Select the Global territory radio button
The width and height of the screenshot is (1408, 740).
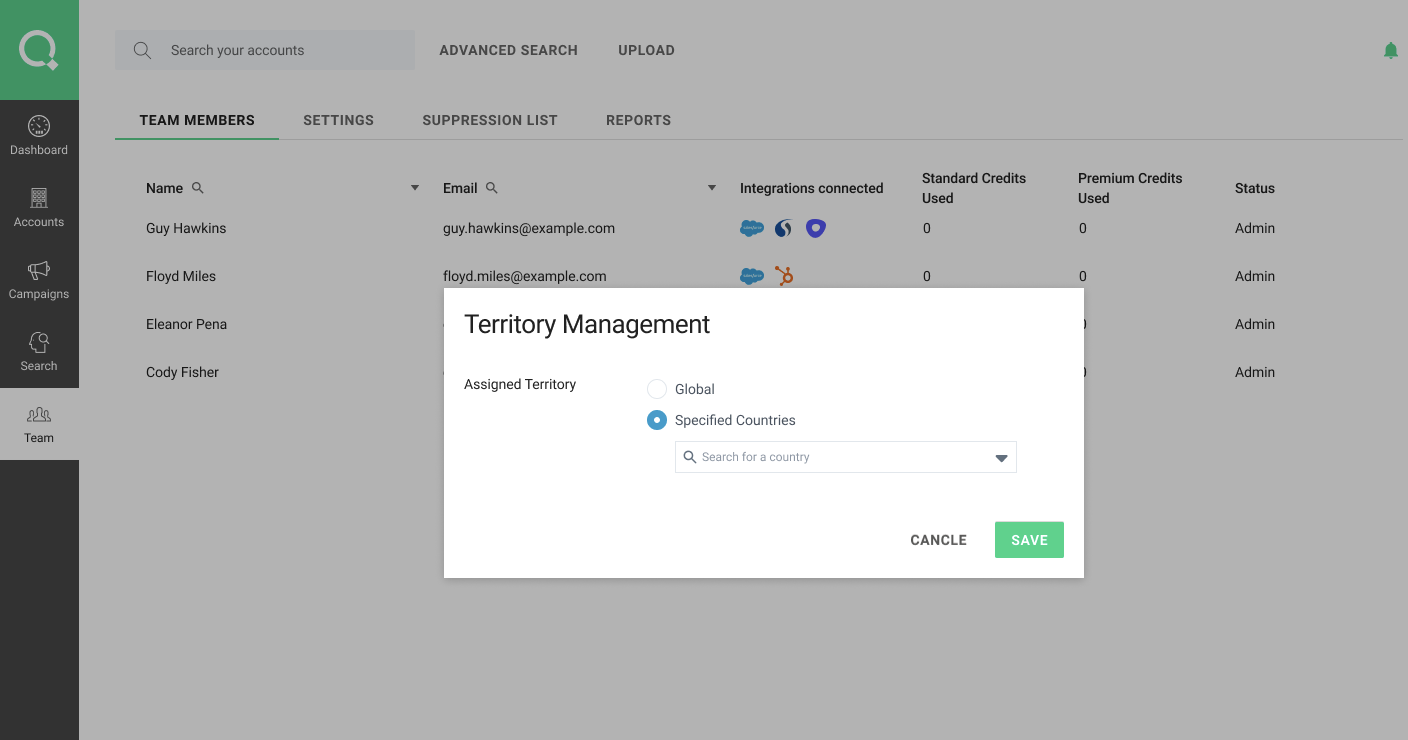tap(657, 389)
